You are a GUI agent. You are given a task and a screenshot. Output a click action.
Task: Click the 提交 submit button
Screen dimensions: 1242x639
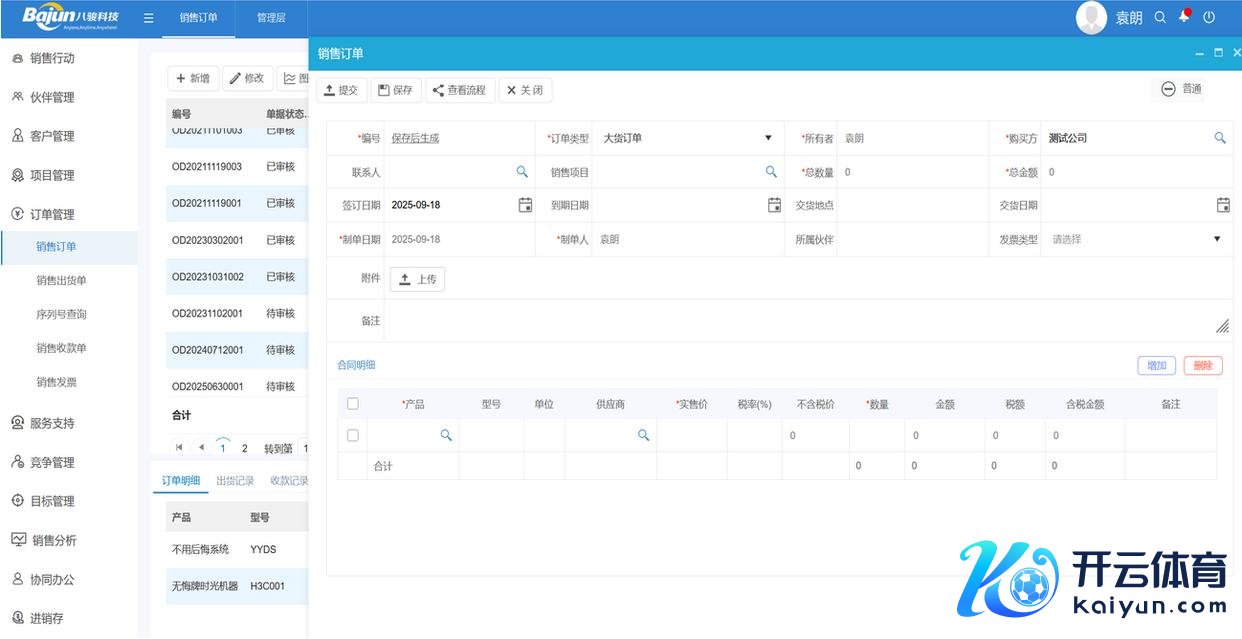[342, 90]
